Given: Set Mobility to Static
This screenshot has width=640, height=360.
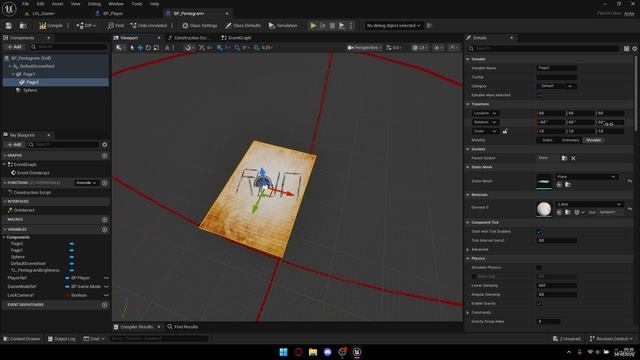Looking at the screenshot, I should coord(547,140).
